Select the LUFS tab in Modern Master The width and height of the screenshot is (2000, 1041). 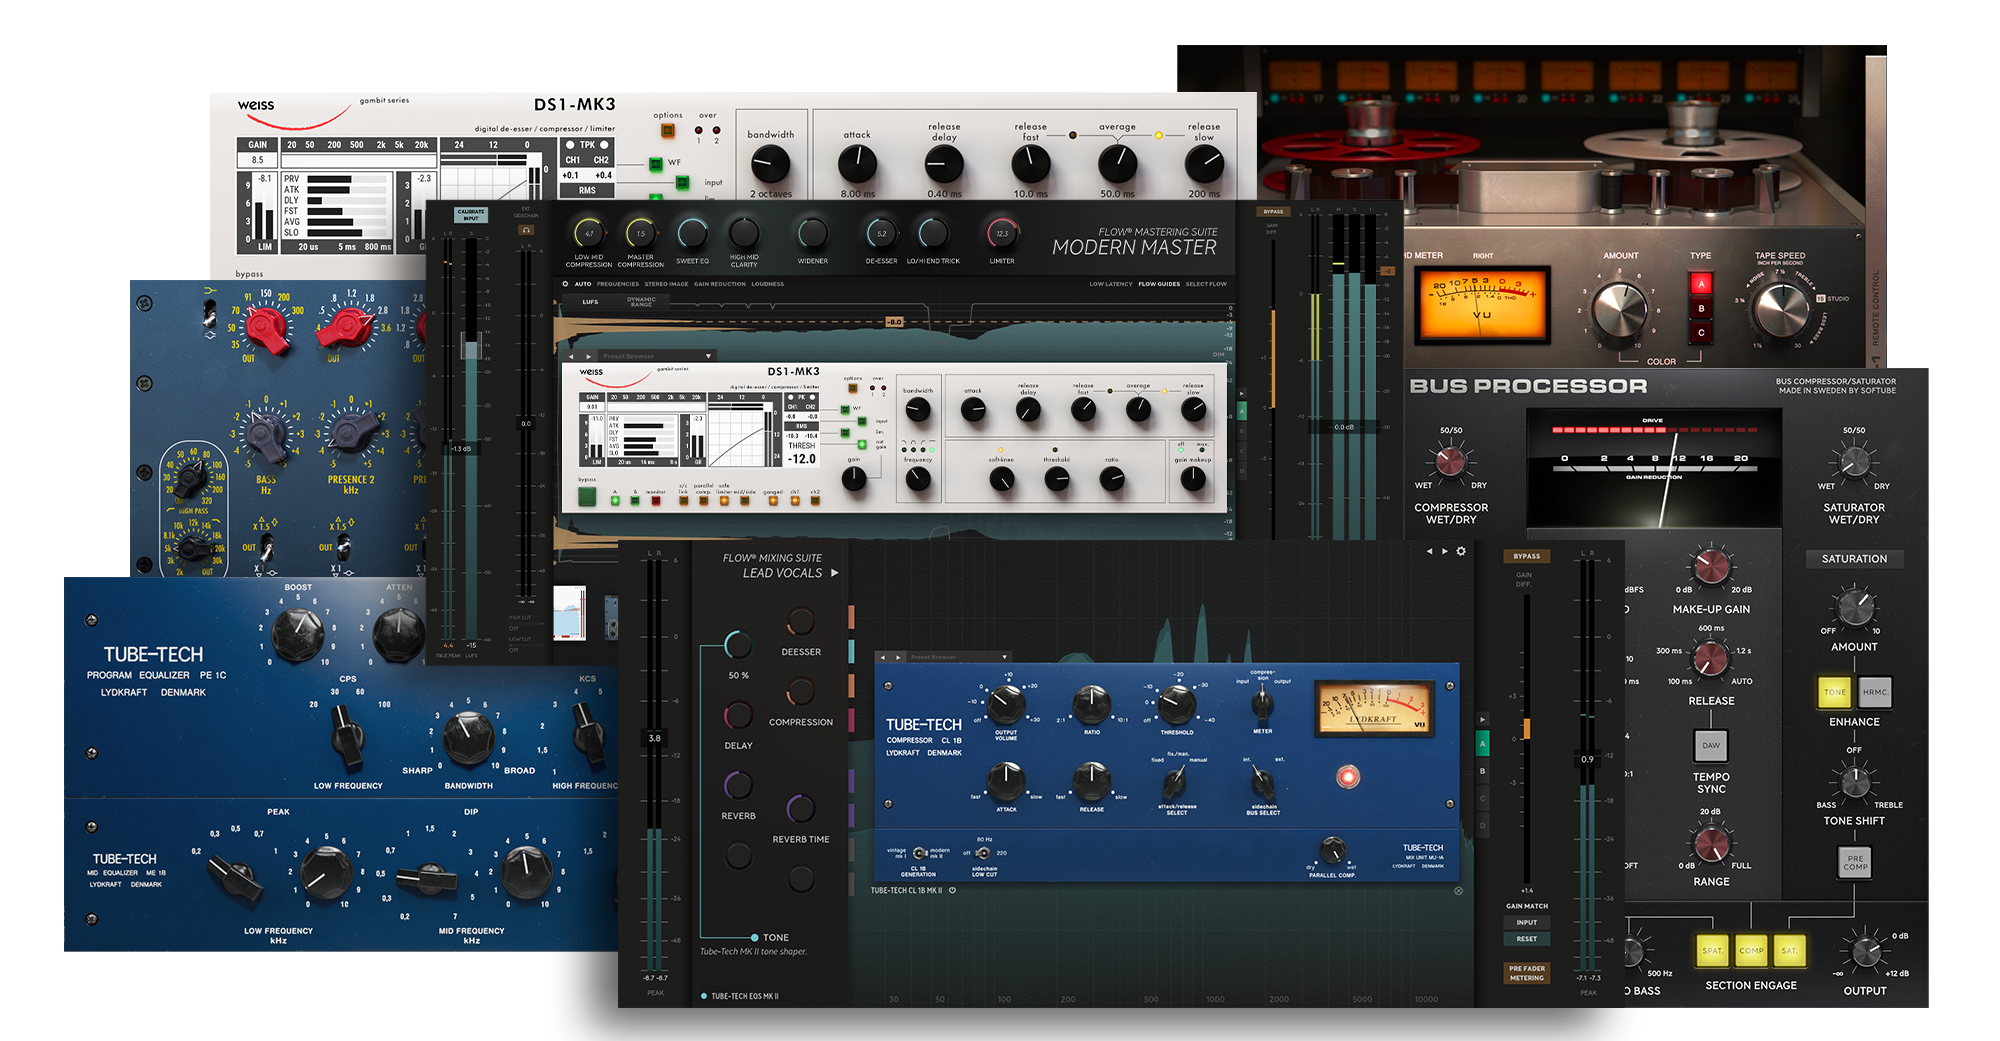pos(590,301)
